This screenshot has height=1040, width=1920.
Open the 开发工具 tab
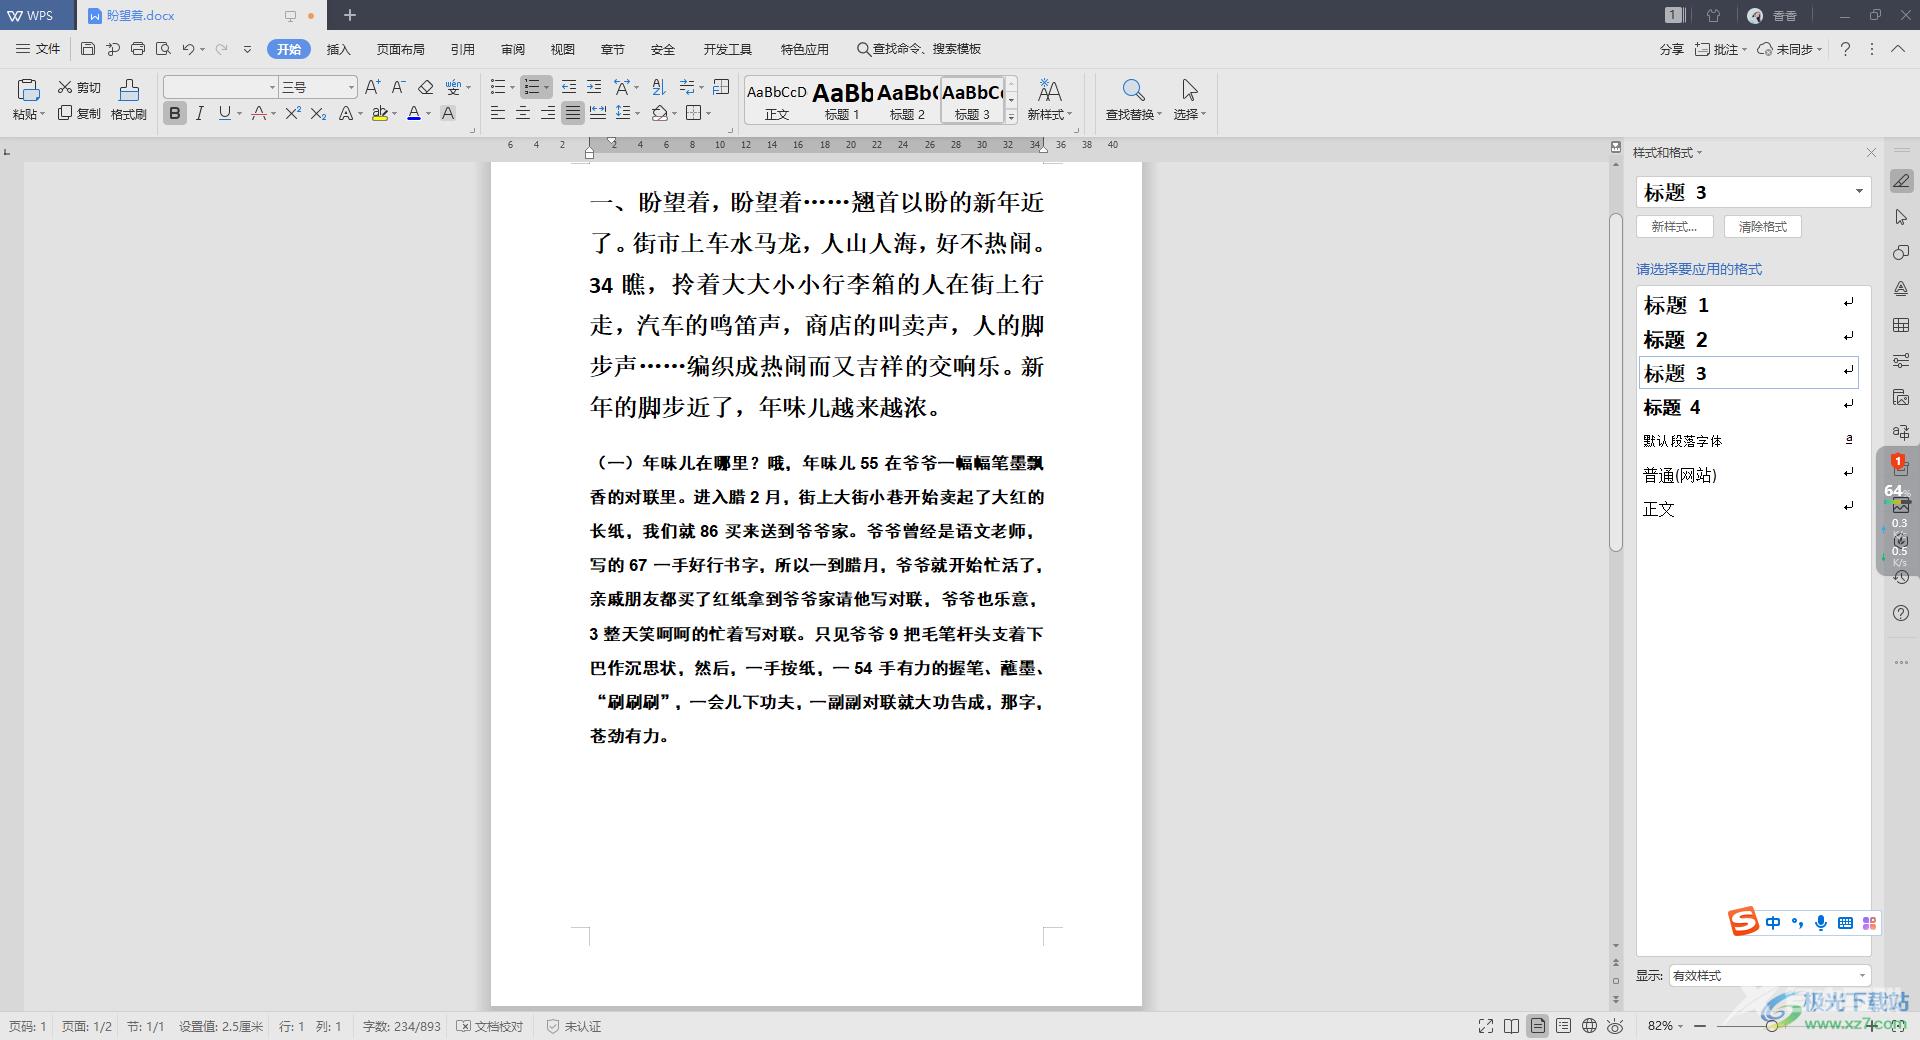click(727, 49)
